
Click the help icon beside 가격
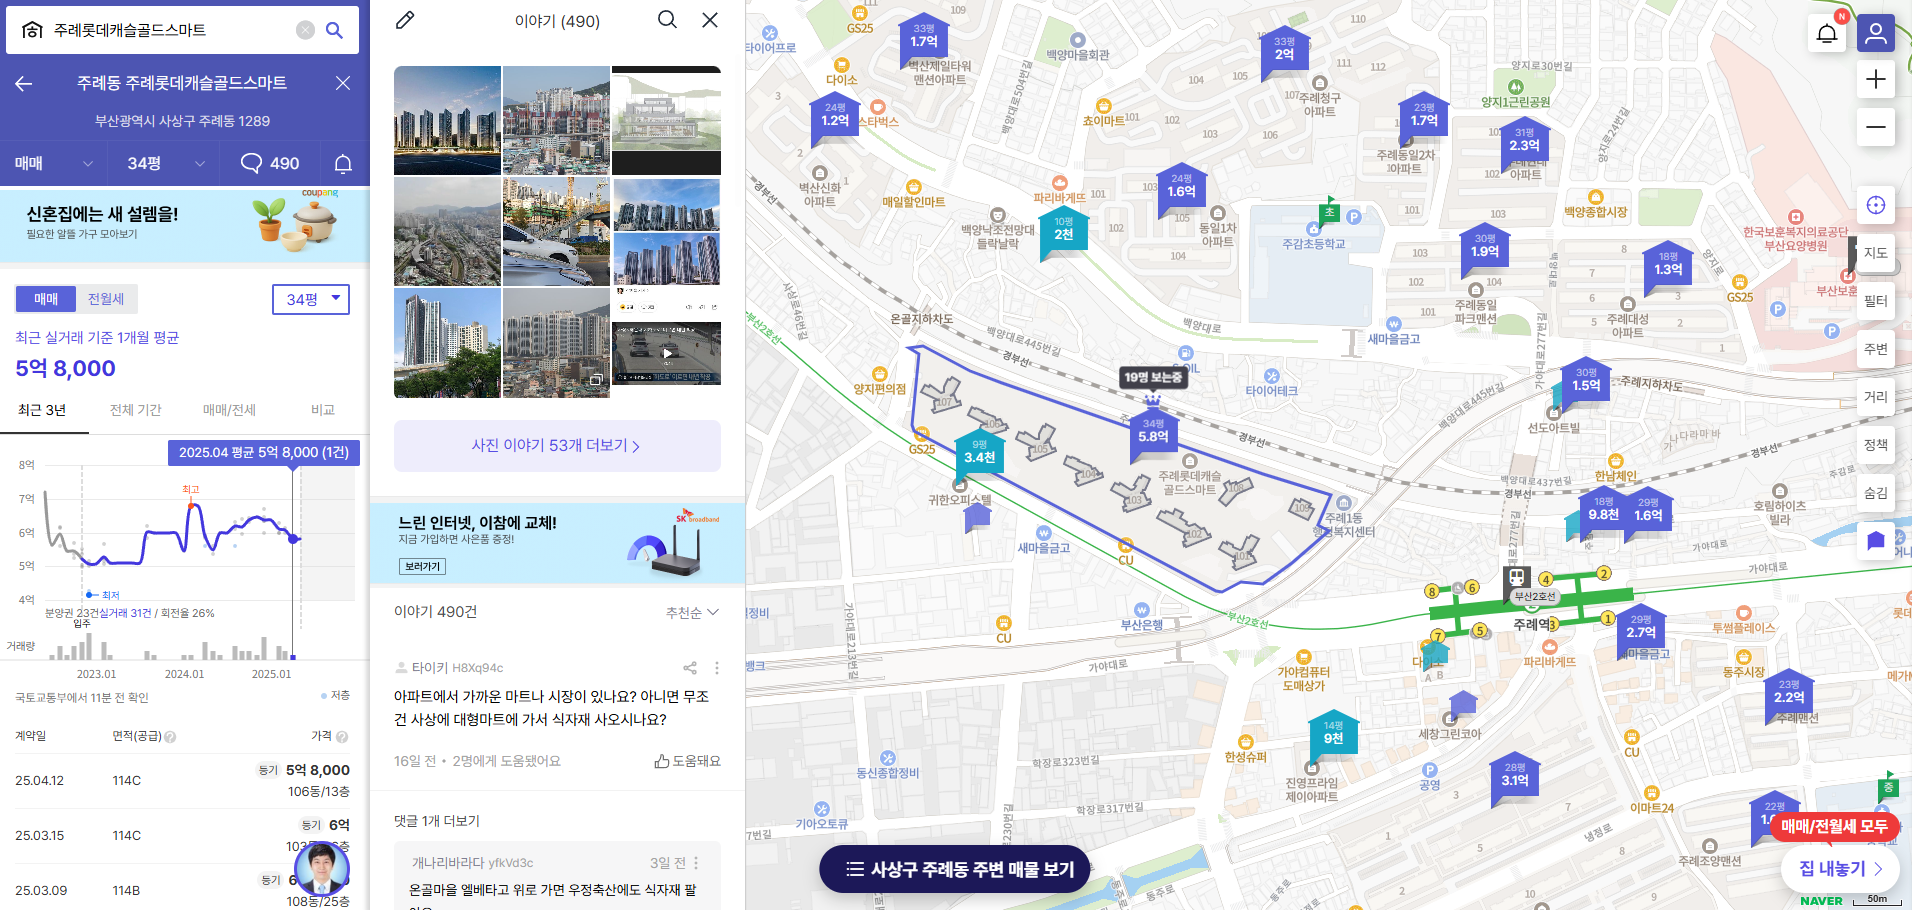(x=342, y=737)
